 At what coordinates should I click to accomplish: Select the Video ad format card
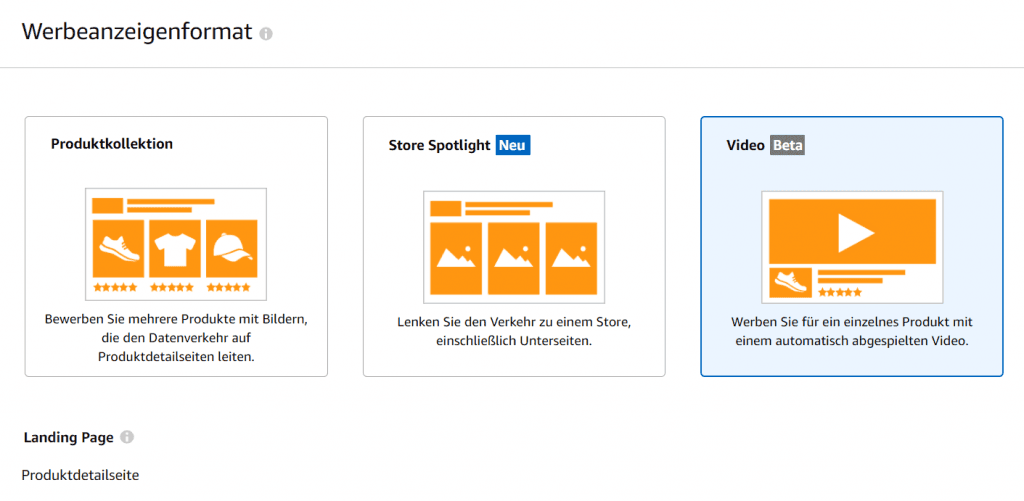point(852,246)
